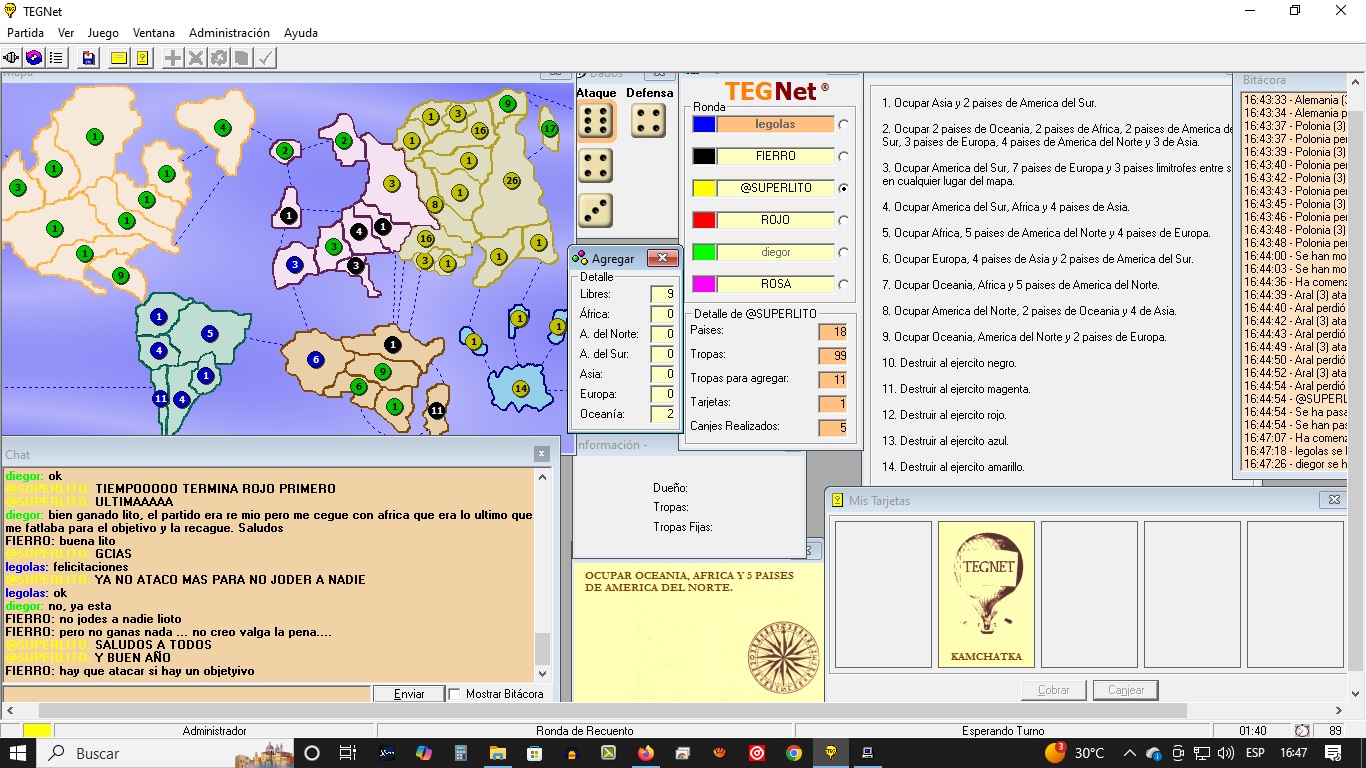
Task: Select the Kamchatka card thumbnail
Action: point(986,594)
